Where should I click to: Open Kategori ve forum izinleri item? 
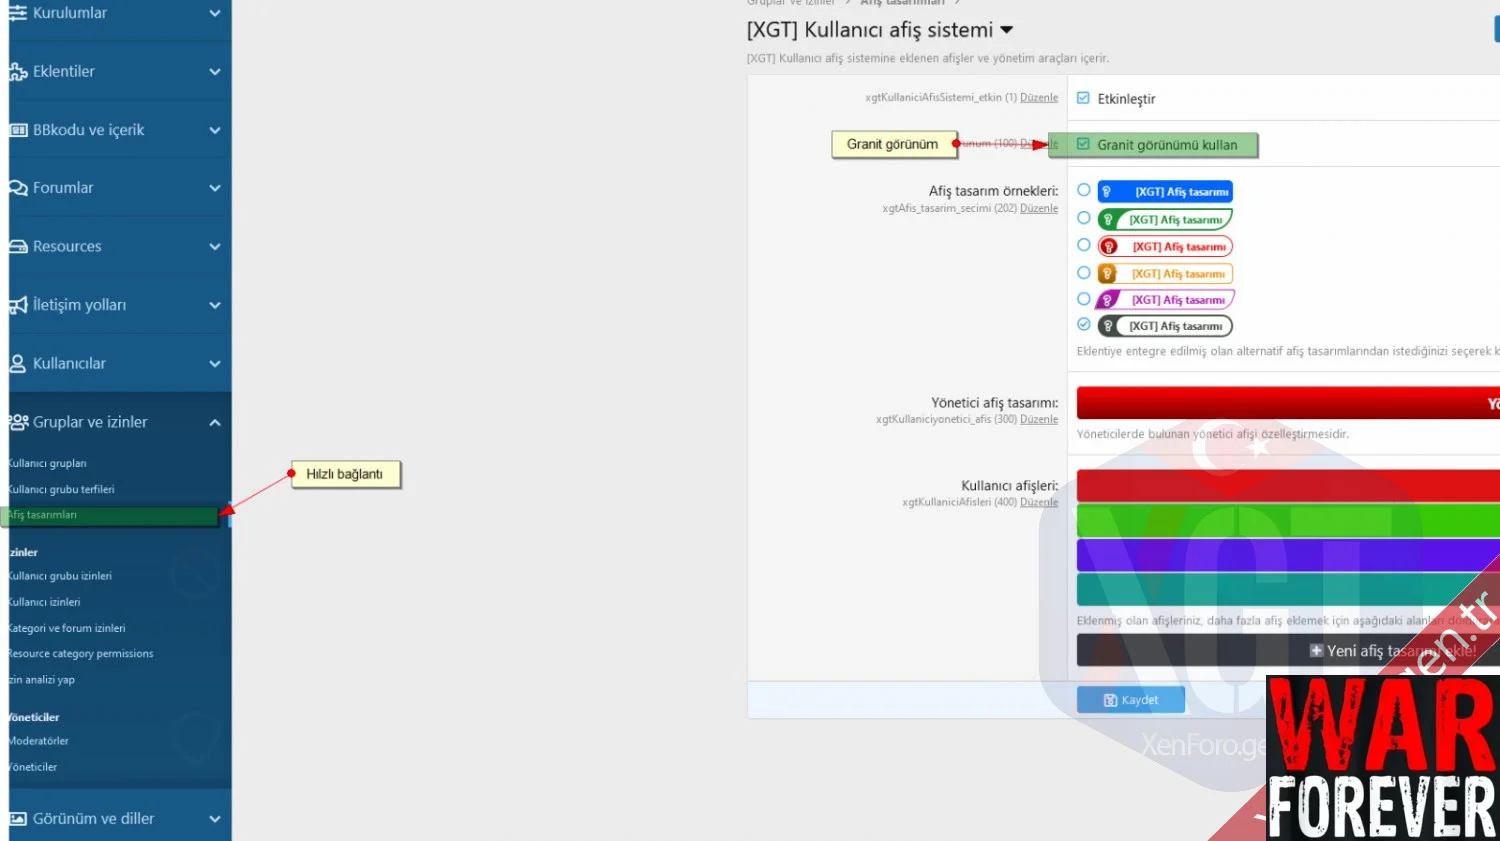pos(67,628)
